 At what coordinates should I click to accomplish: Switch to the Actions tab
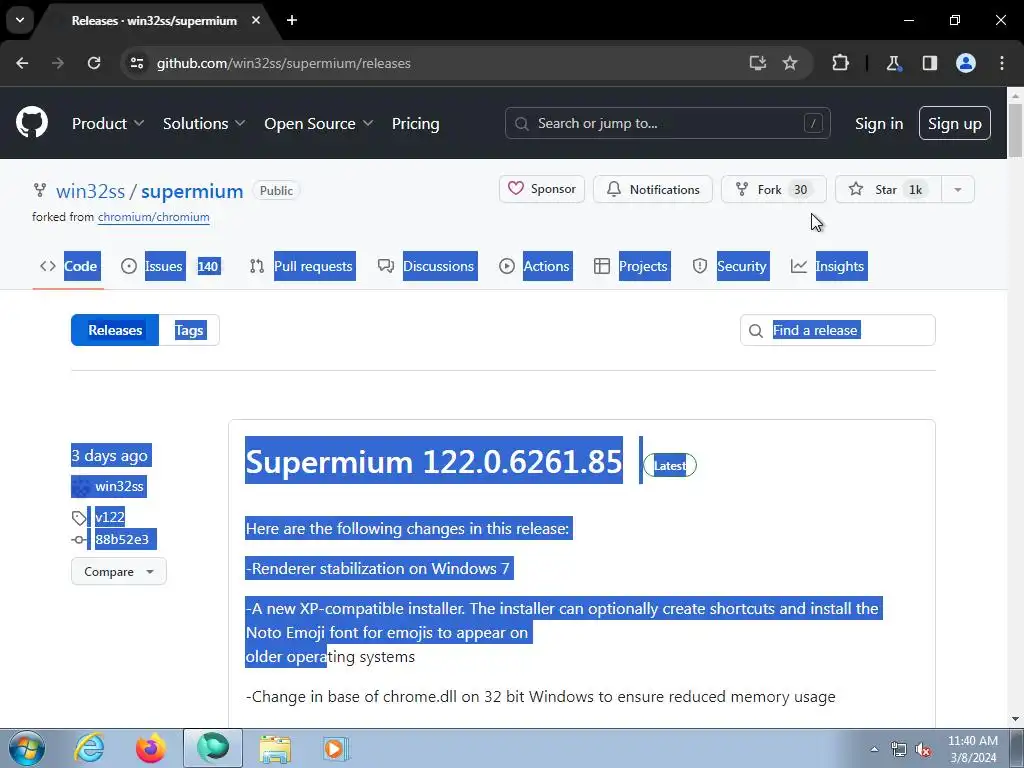coord(535,266)
